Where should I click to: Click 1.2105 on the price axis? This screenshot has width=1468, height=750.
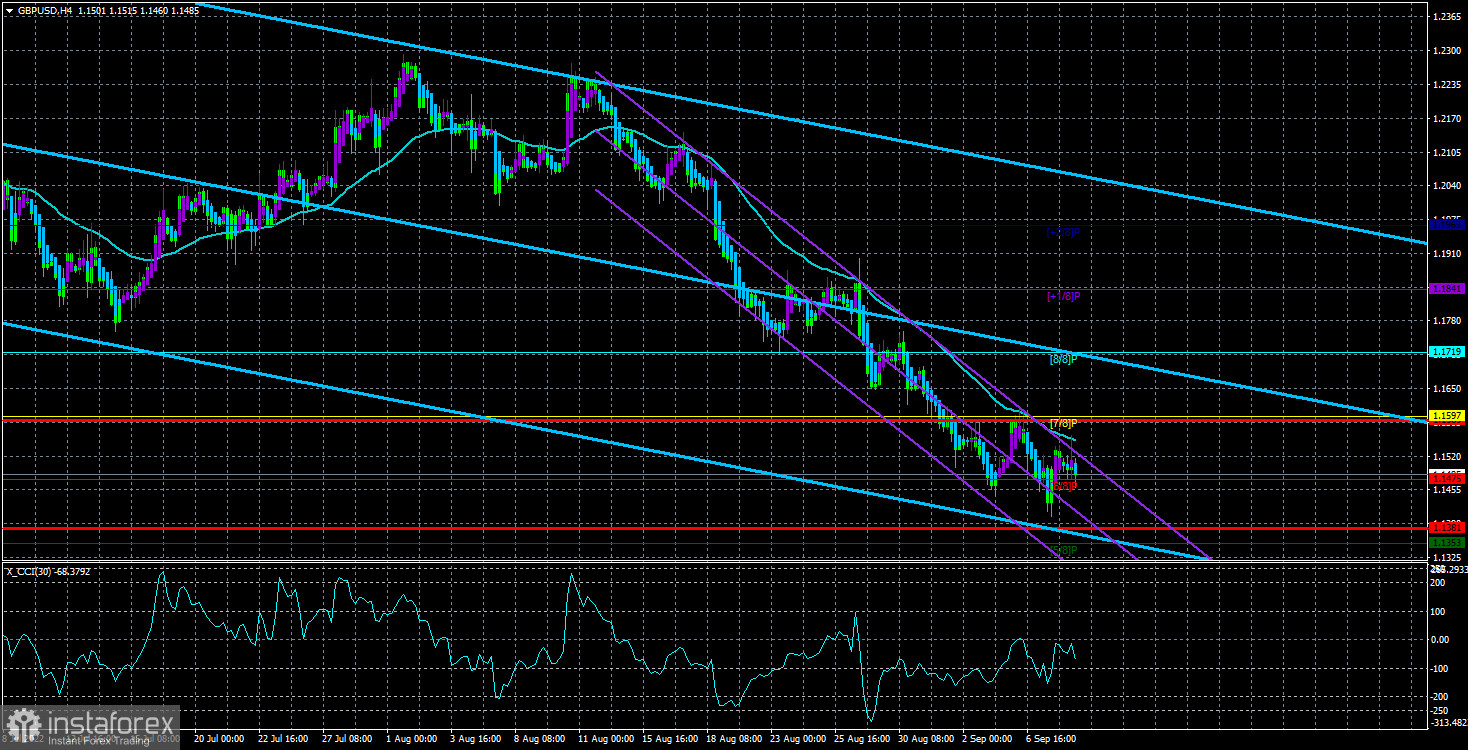[x=1447, y=152]
